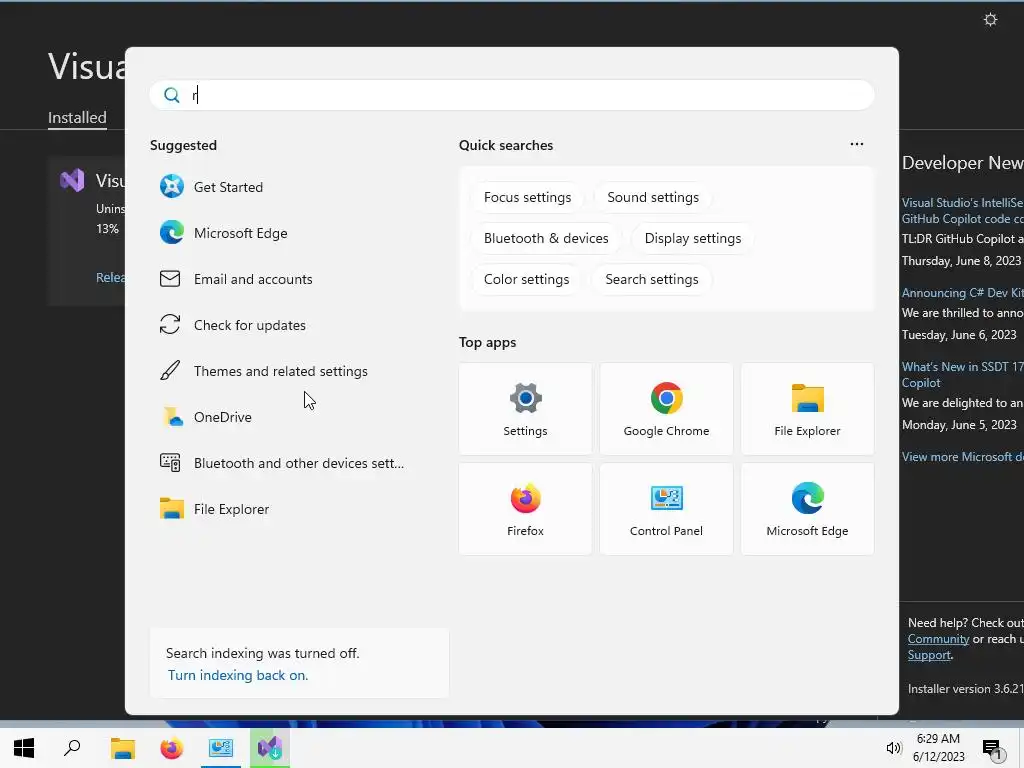Open File Explorer tile in Top apps
This screenshot has width=1024, height=768.
807,409
